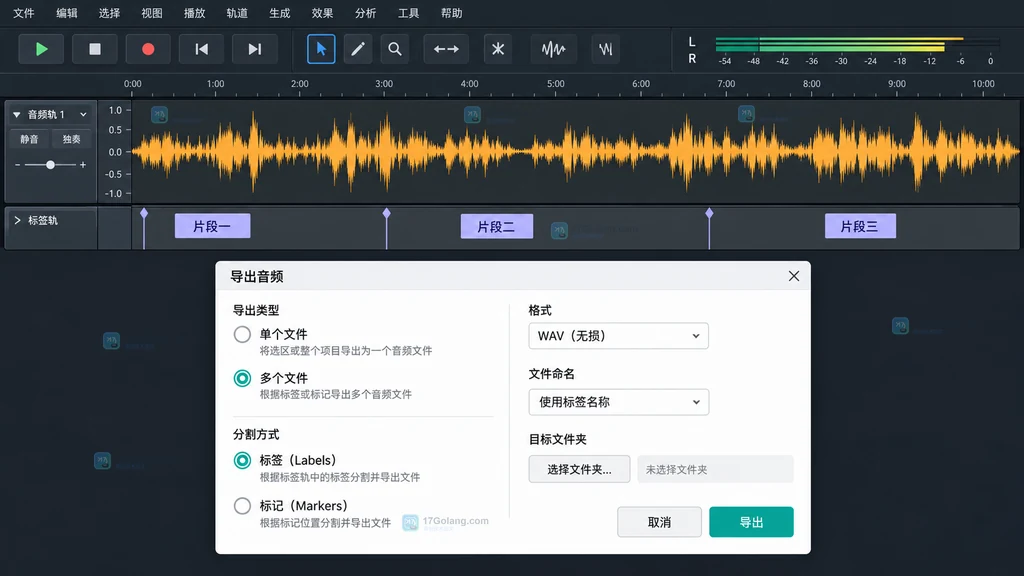Select split by 标记 (Markers)
The height and width of the screenshot is (576, 1024).
(242, 505)
